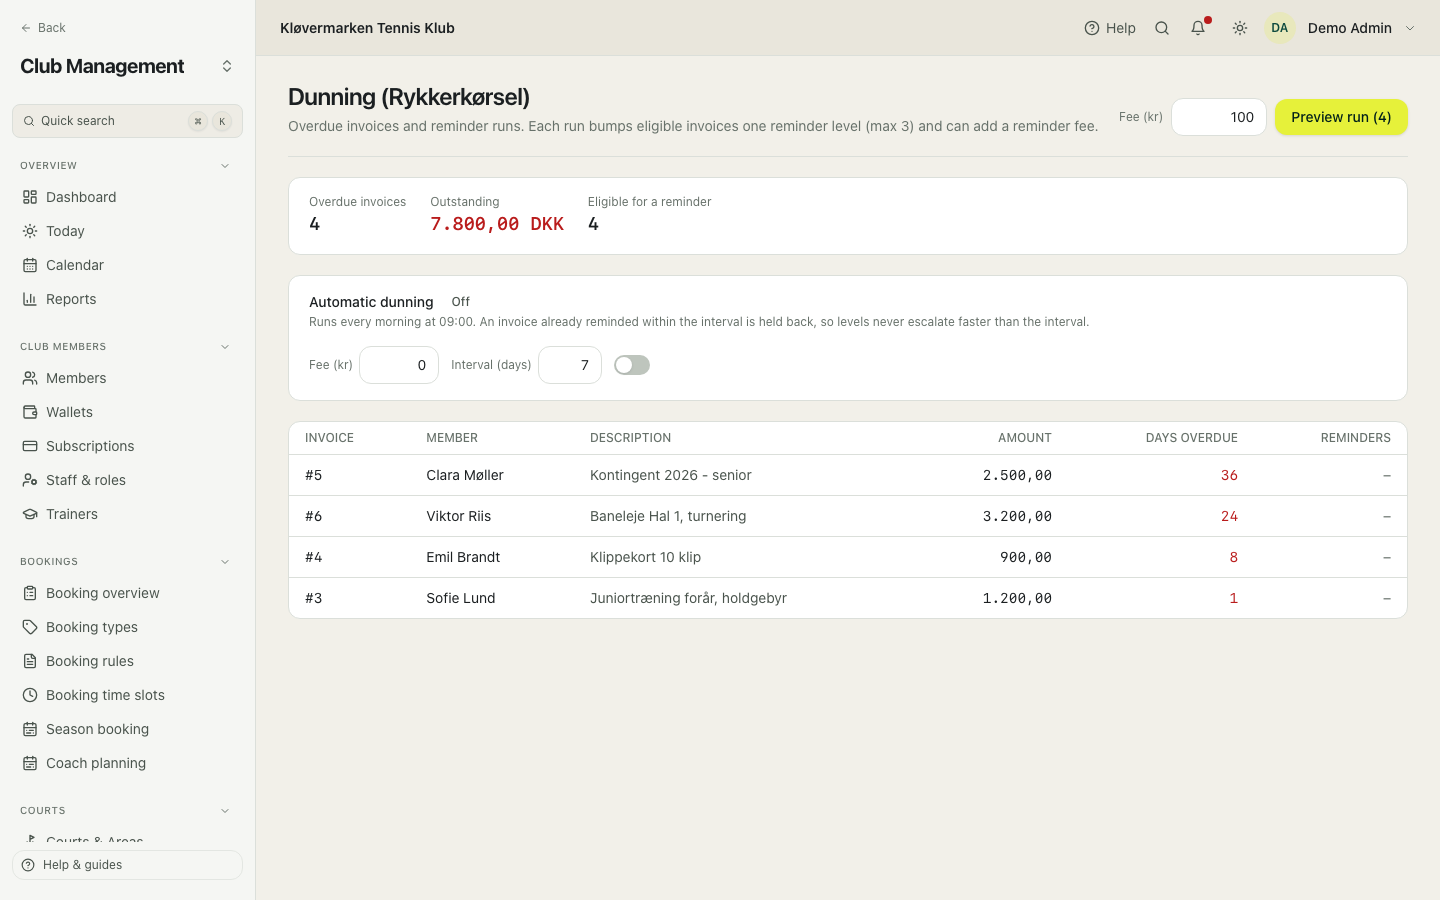Open the search magnifier in top bar
This screenshot has height=900, width=1440.
pos(1162,28)
